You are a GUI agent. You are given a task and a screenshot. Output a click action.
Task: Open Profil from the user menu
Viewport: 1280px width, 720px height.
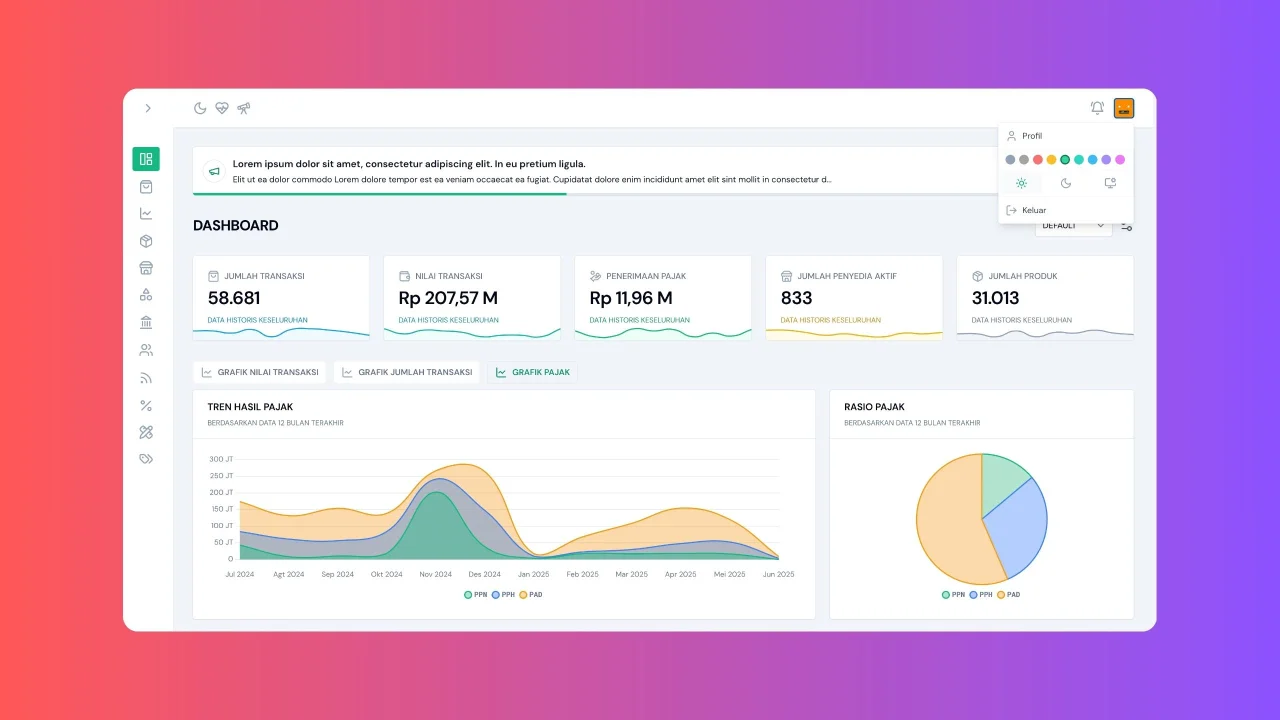[1031, 136]
